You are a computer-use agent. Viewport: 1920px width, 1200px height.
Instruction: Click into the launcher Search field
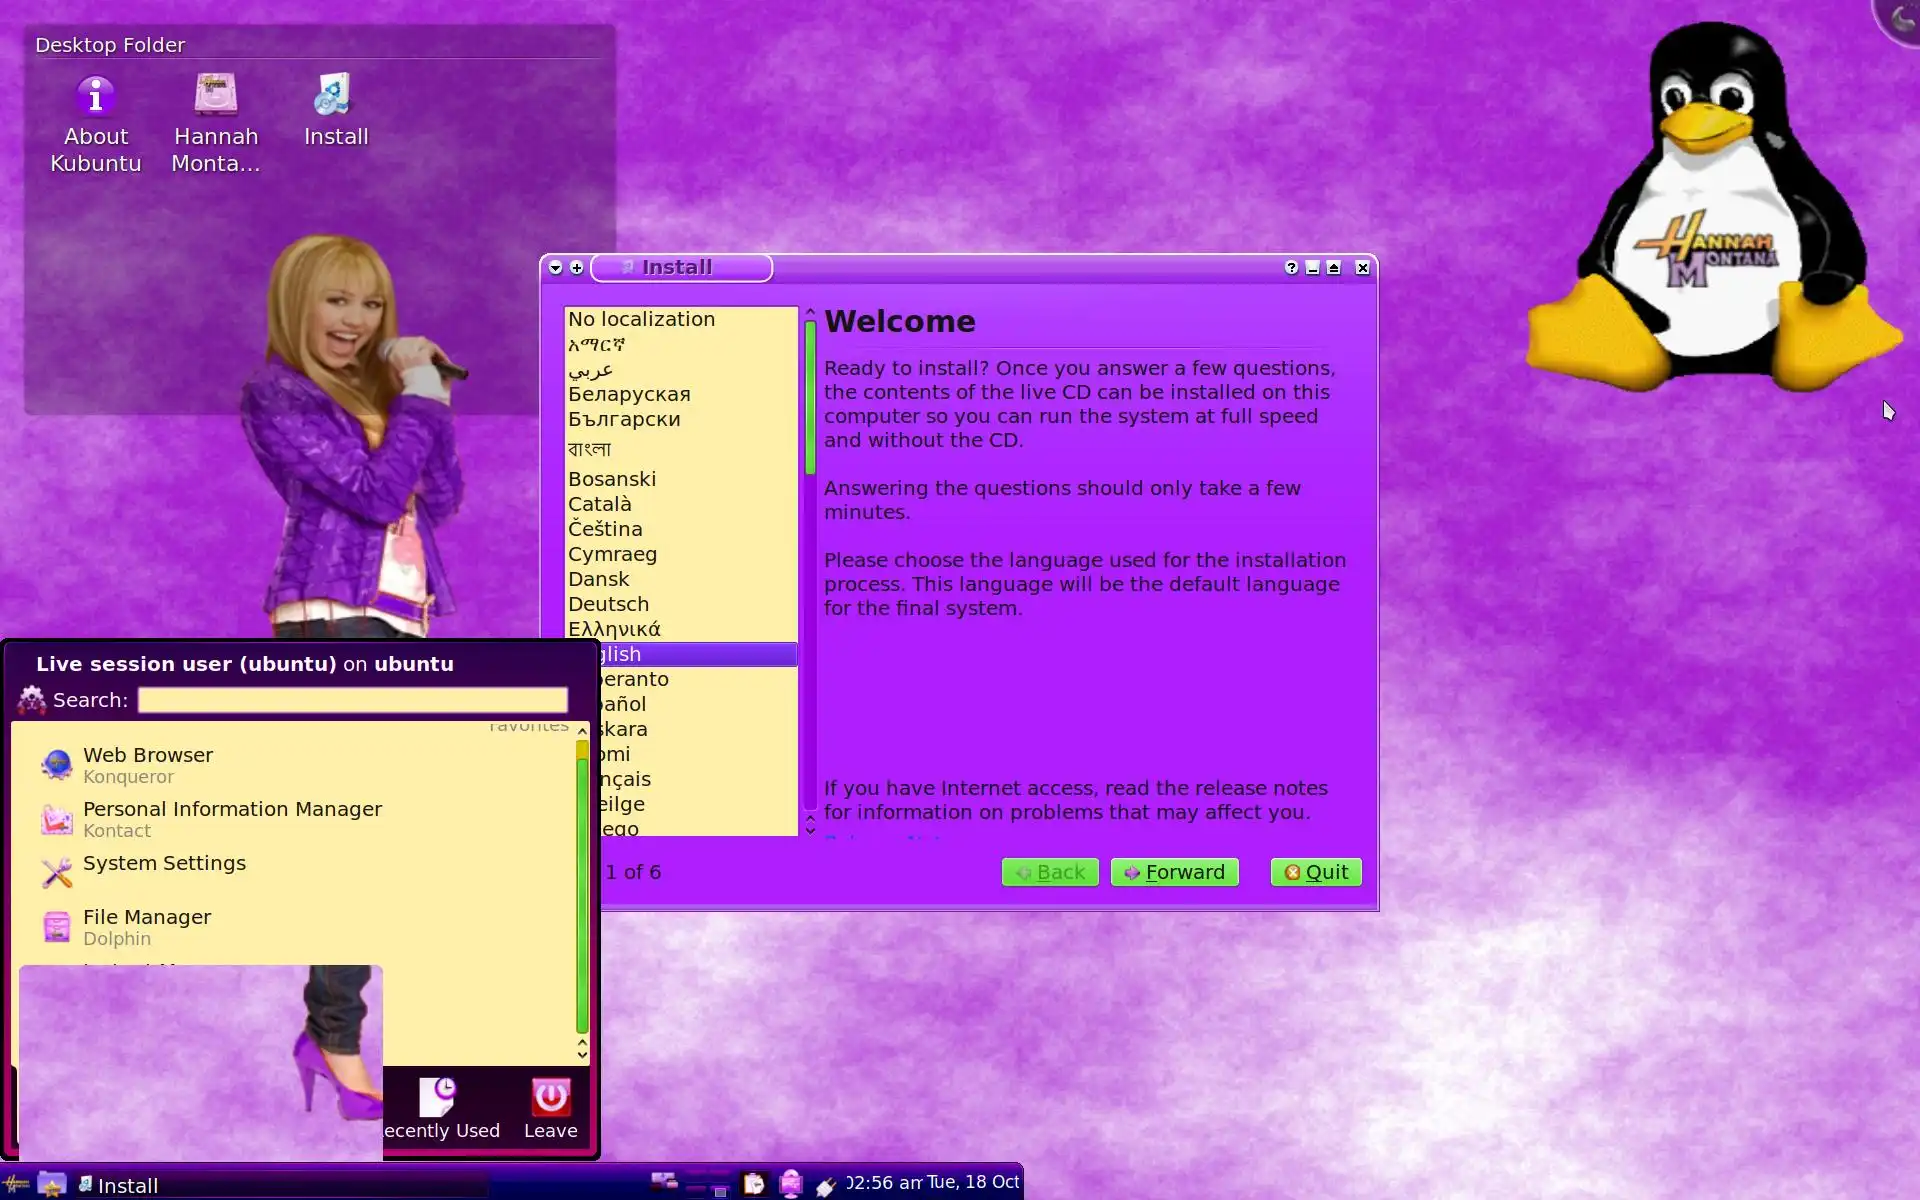pyautogui.click(x=352, y=700)
